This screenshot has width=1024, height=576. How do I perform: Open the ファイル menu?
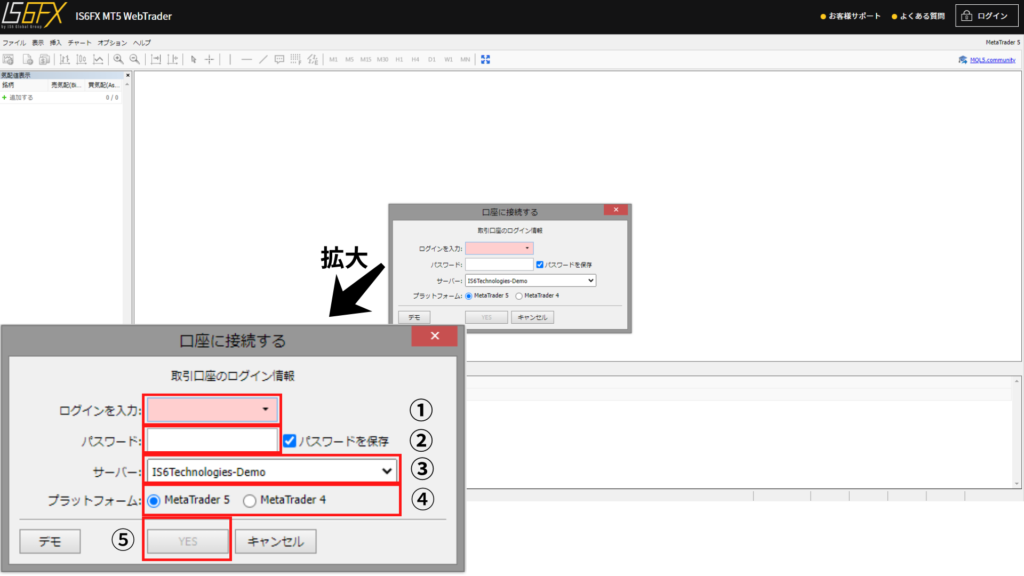point(14,43)
